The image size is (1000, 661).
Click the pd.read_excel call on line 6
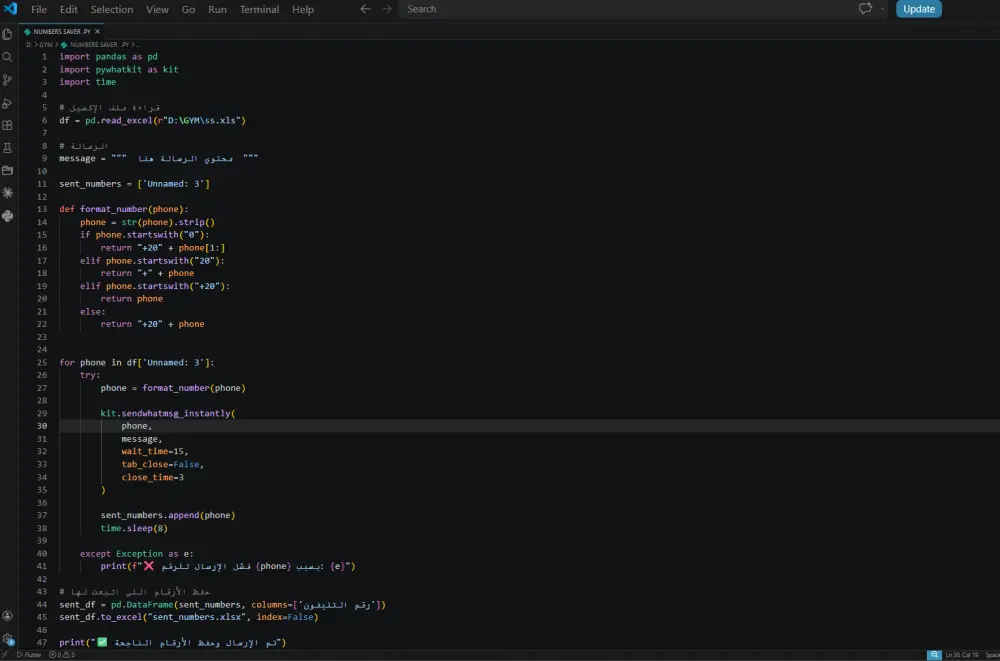point(165,120)
